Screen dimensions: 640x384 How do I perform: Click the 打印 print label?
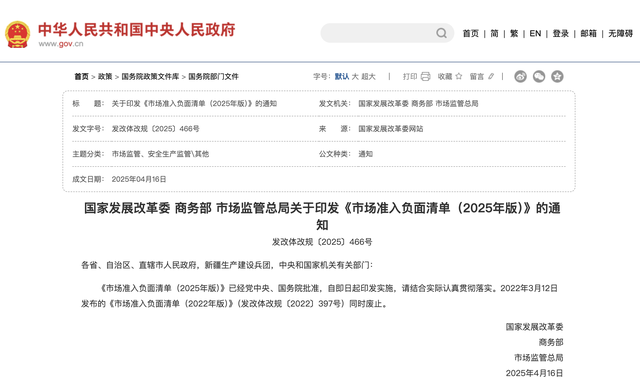coord(410,76)
